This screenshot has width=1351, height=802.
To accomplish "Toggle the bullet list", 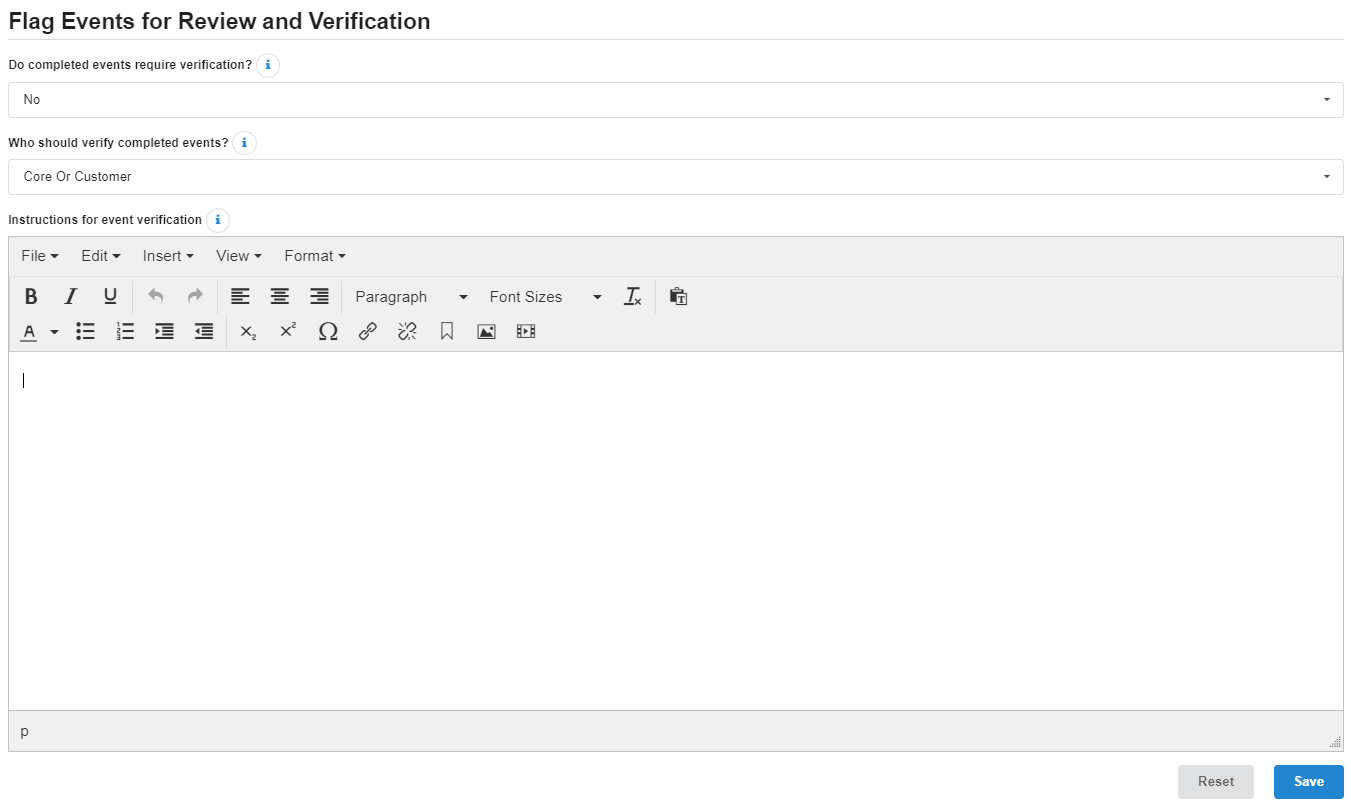I will tap(86, 331).
